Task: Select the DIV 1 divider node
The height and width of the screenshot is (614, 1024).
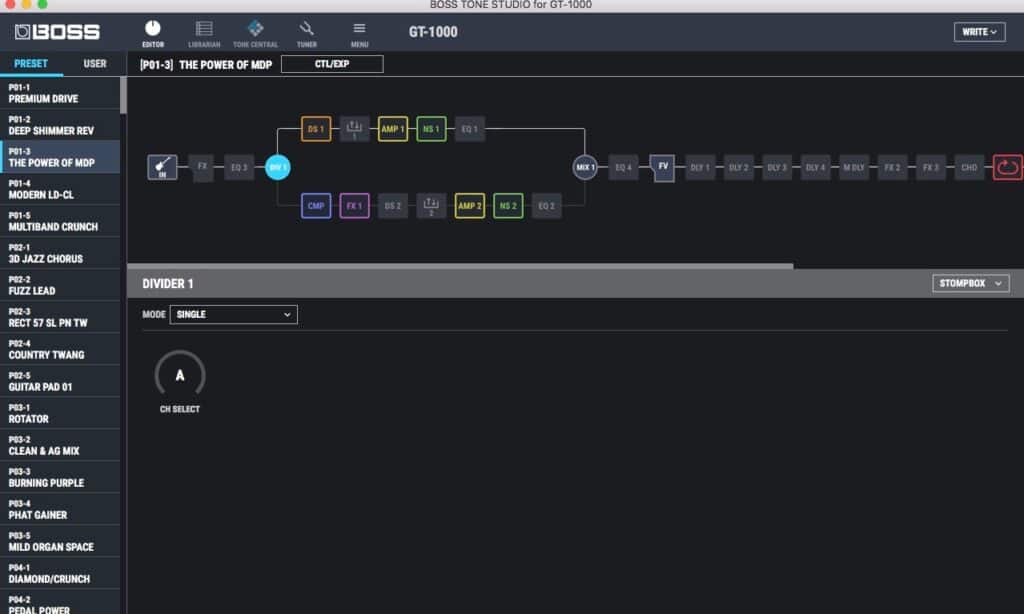Action: (x=278, y=167)
